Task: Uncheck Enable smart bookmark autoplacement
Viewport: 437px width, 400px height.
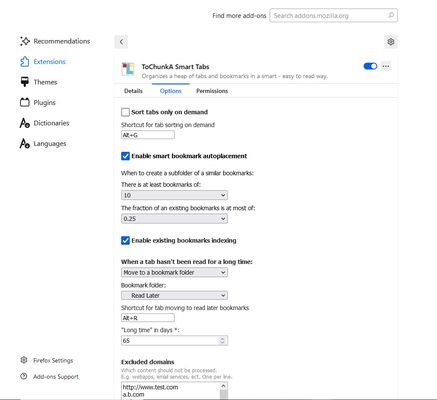Action: click(x=125, y=156)
